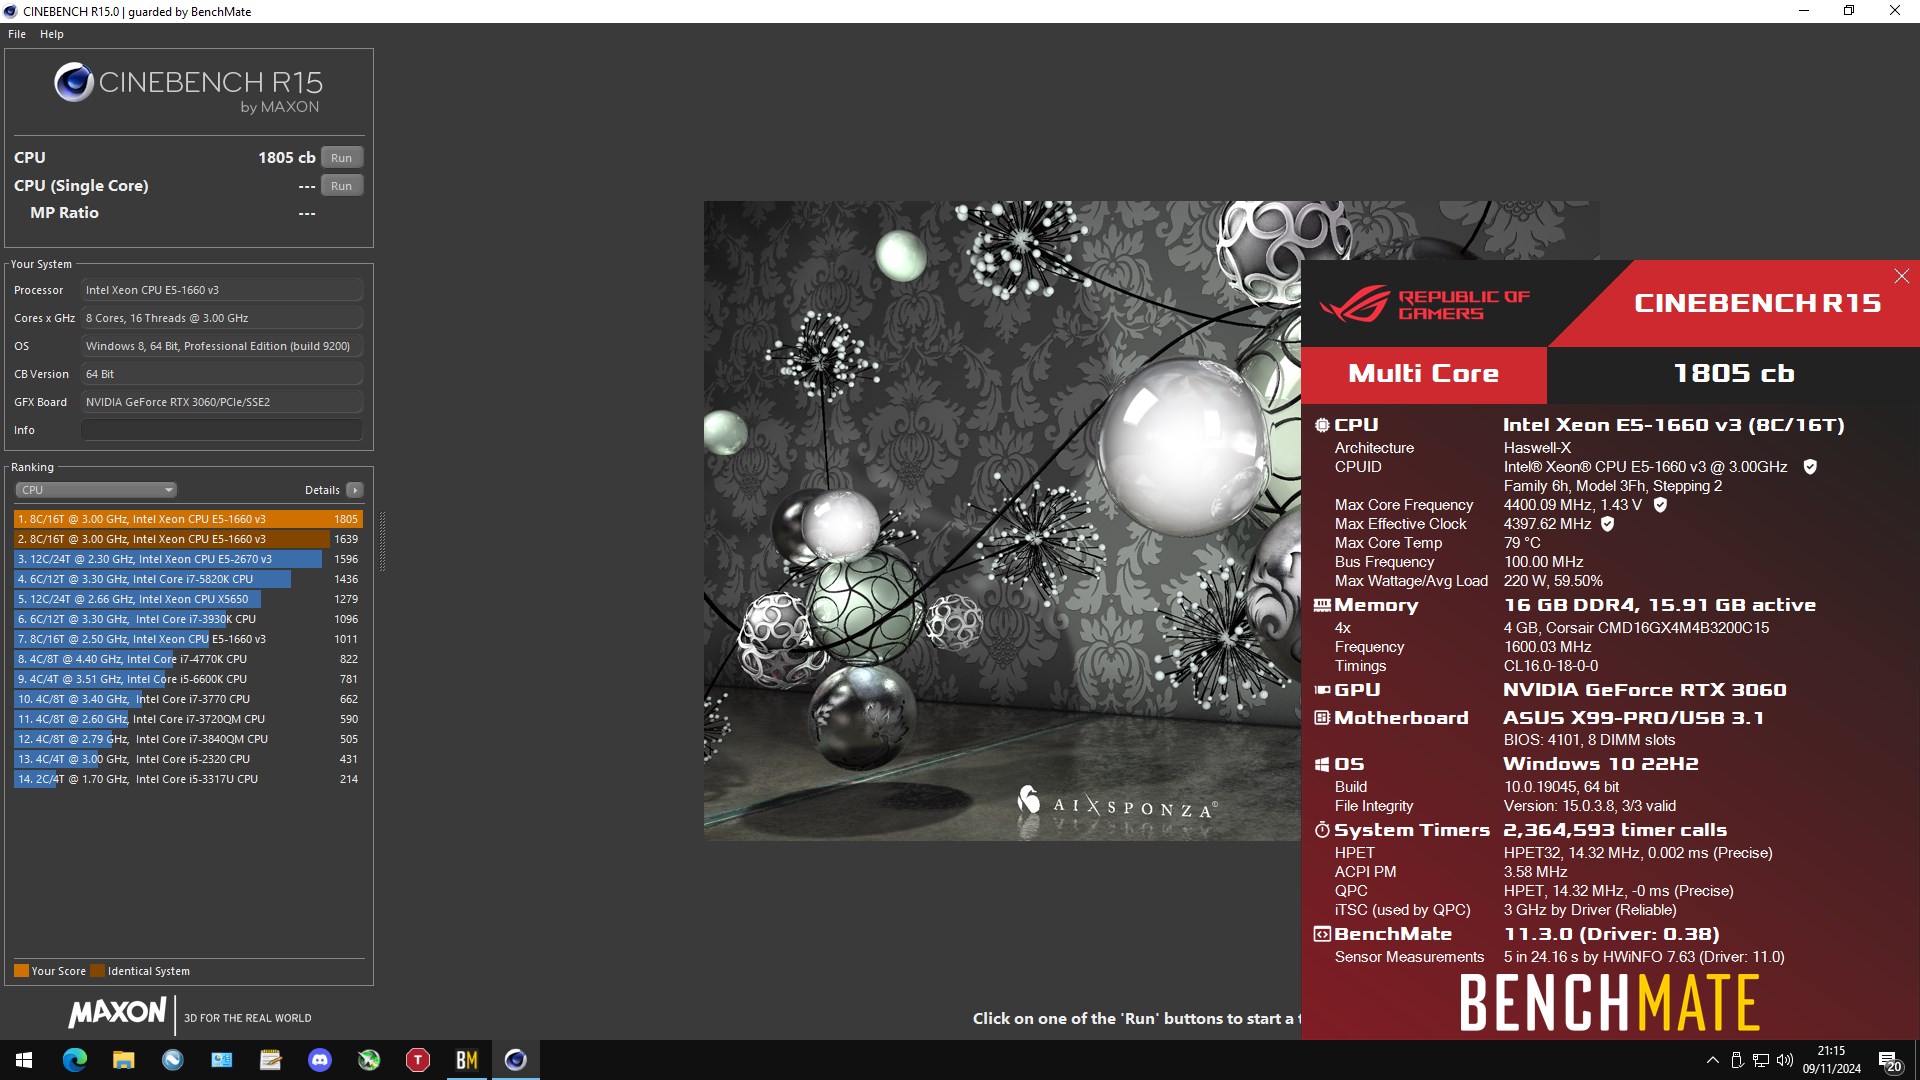Click the Identical System legend swatch
1920x1080 pixels.
[97, 971]
